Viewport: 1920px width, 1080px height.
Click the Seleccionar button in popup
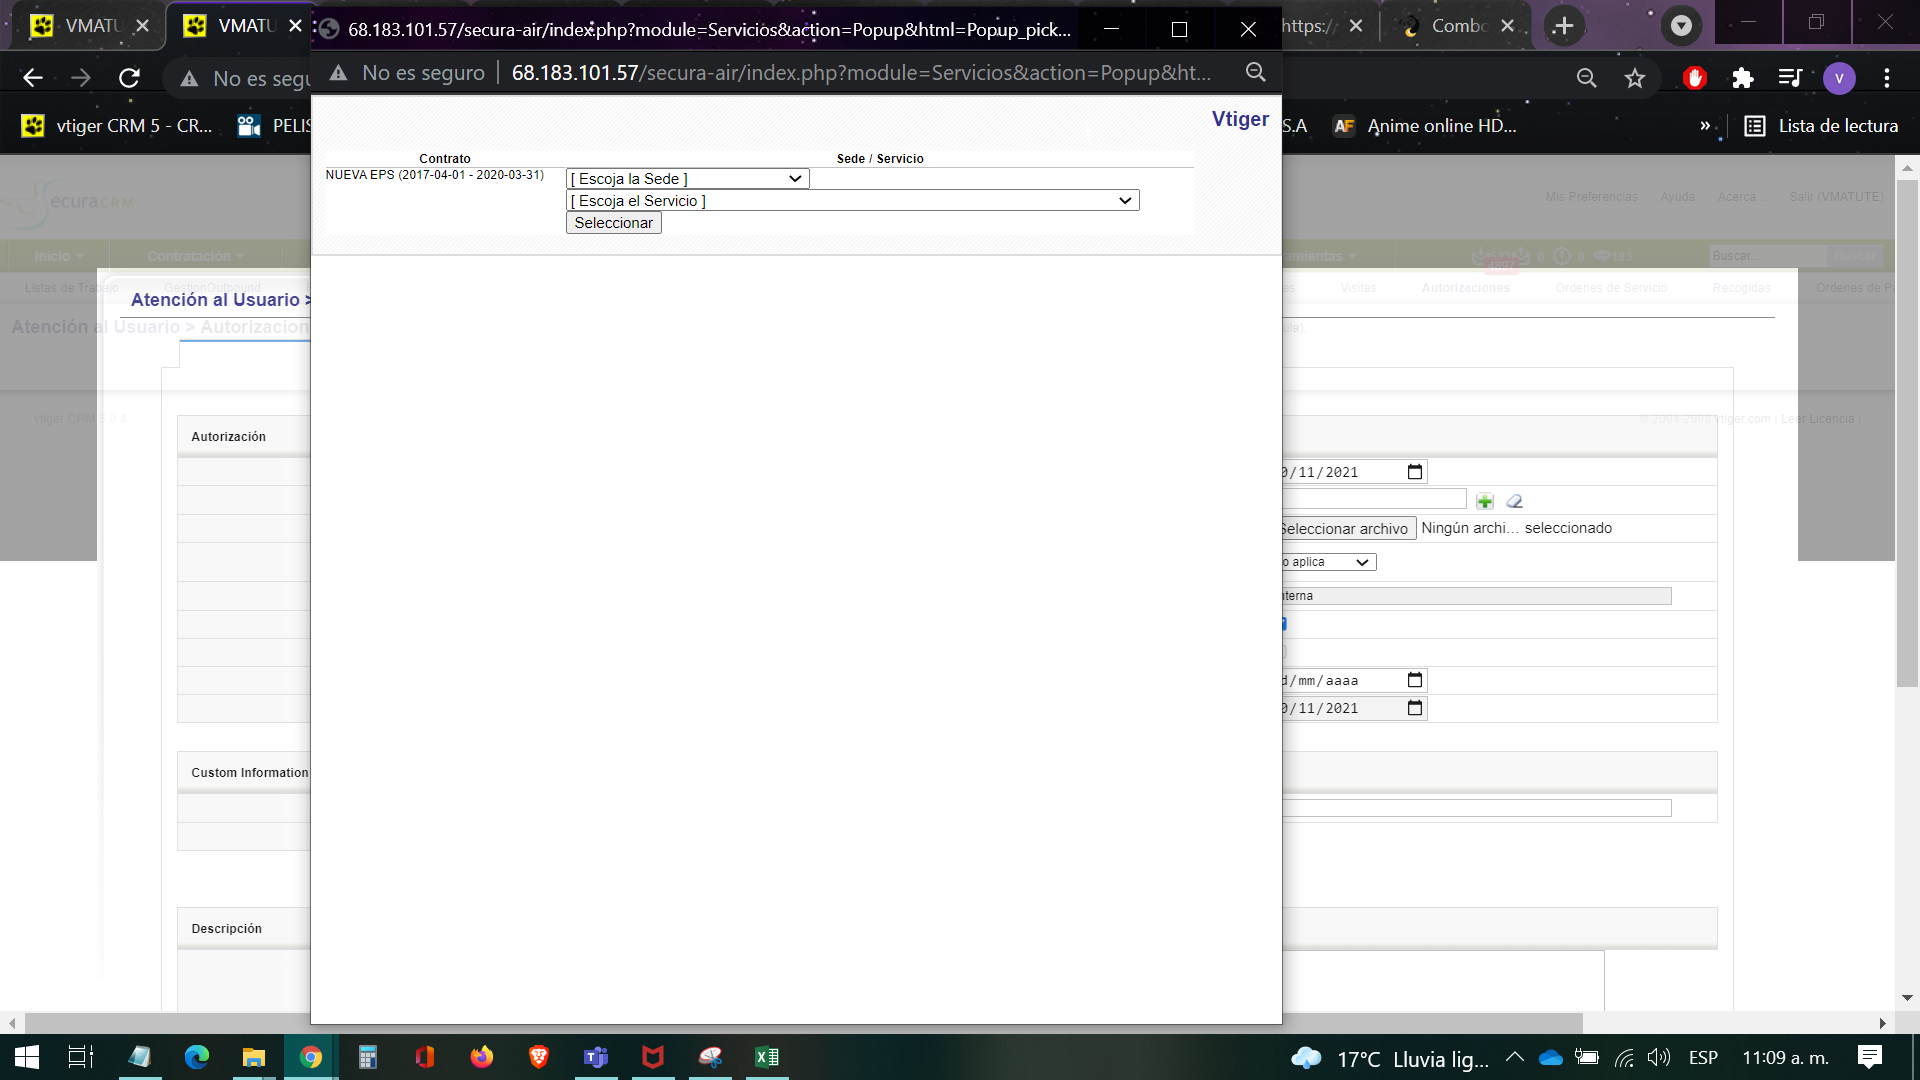click(613, 223)
